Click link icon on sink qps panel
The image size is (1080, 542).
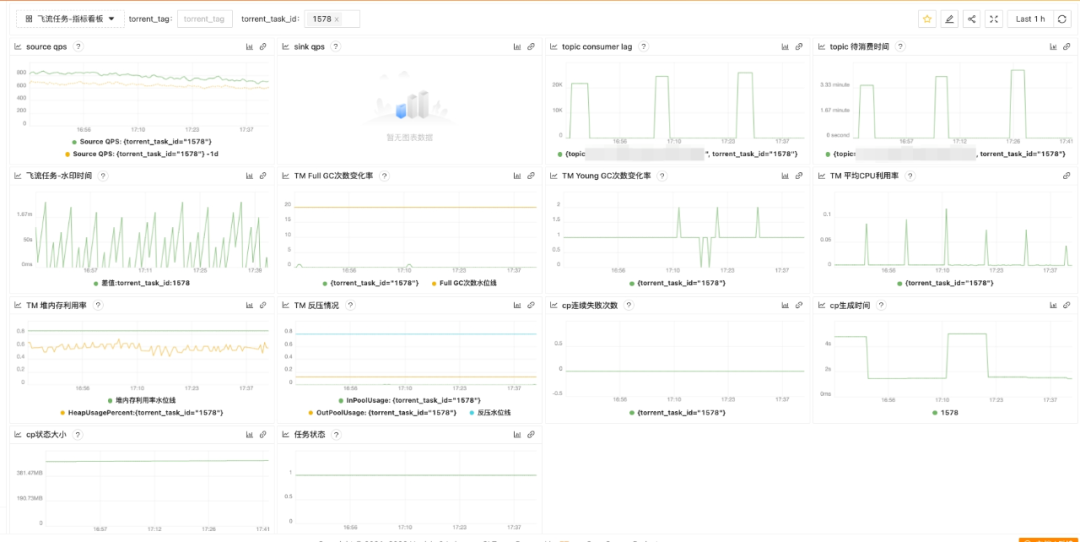pyautogui.click(x=530, y=47)
